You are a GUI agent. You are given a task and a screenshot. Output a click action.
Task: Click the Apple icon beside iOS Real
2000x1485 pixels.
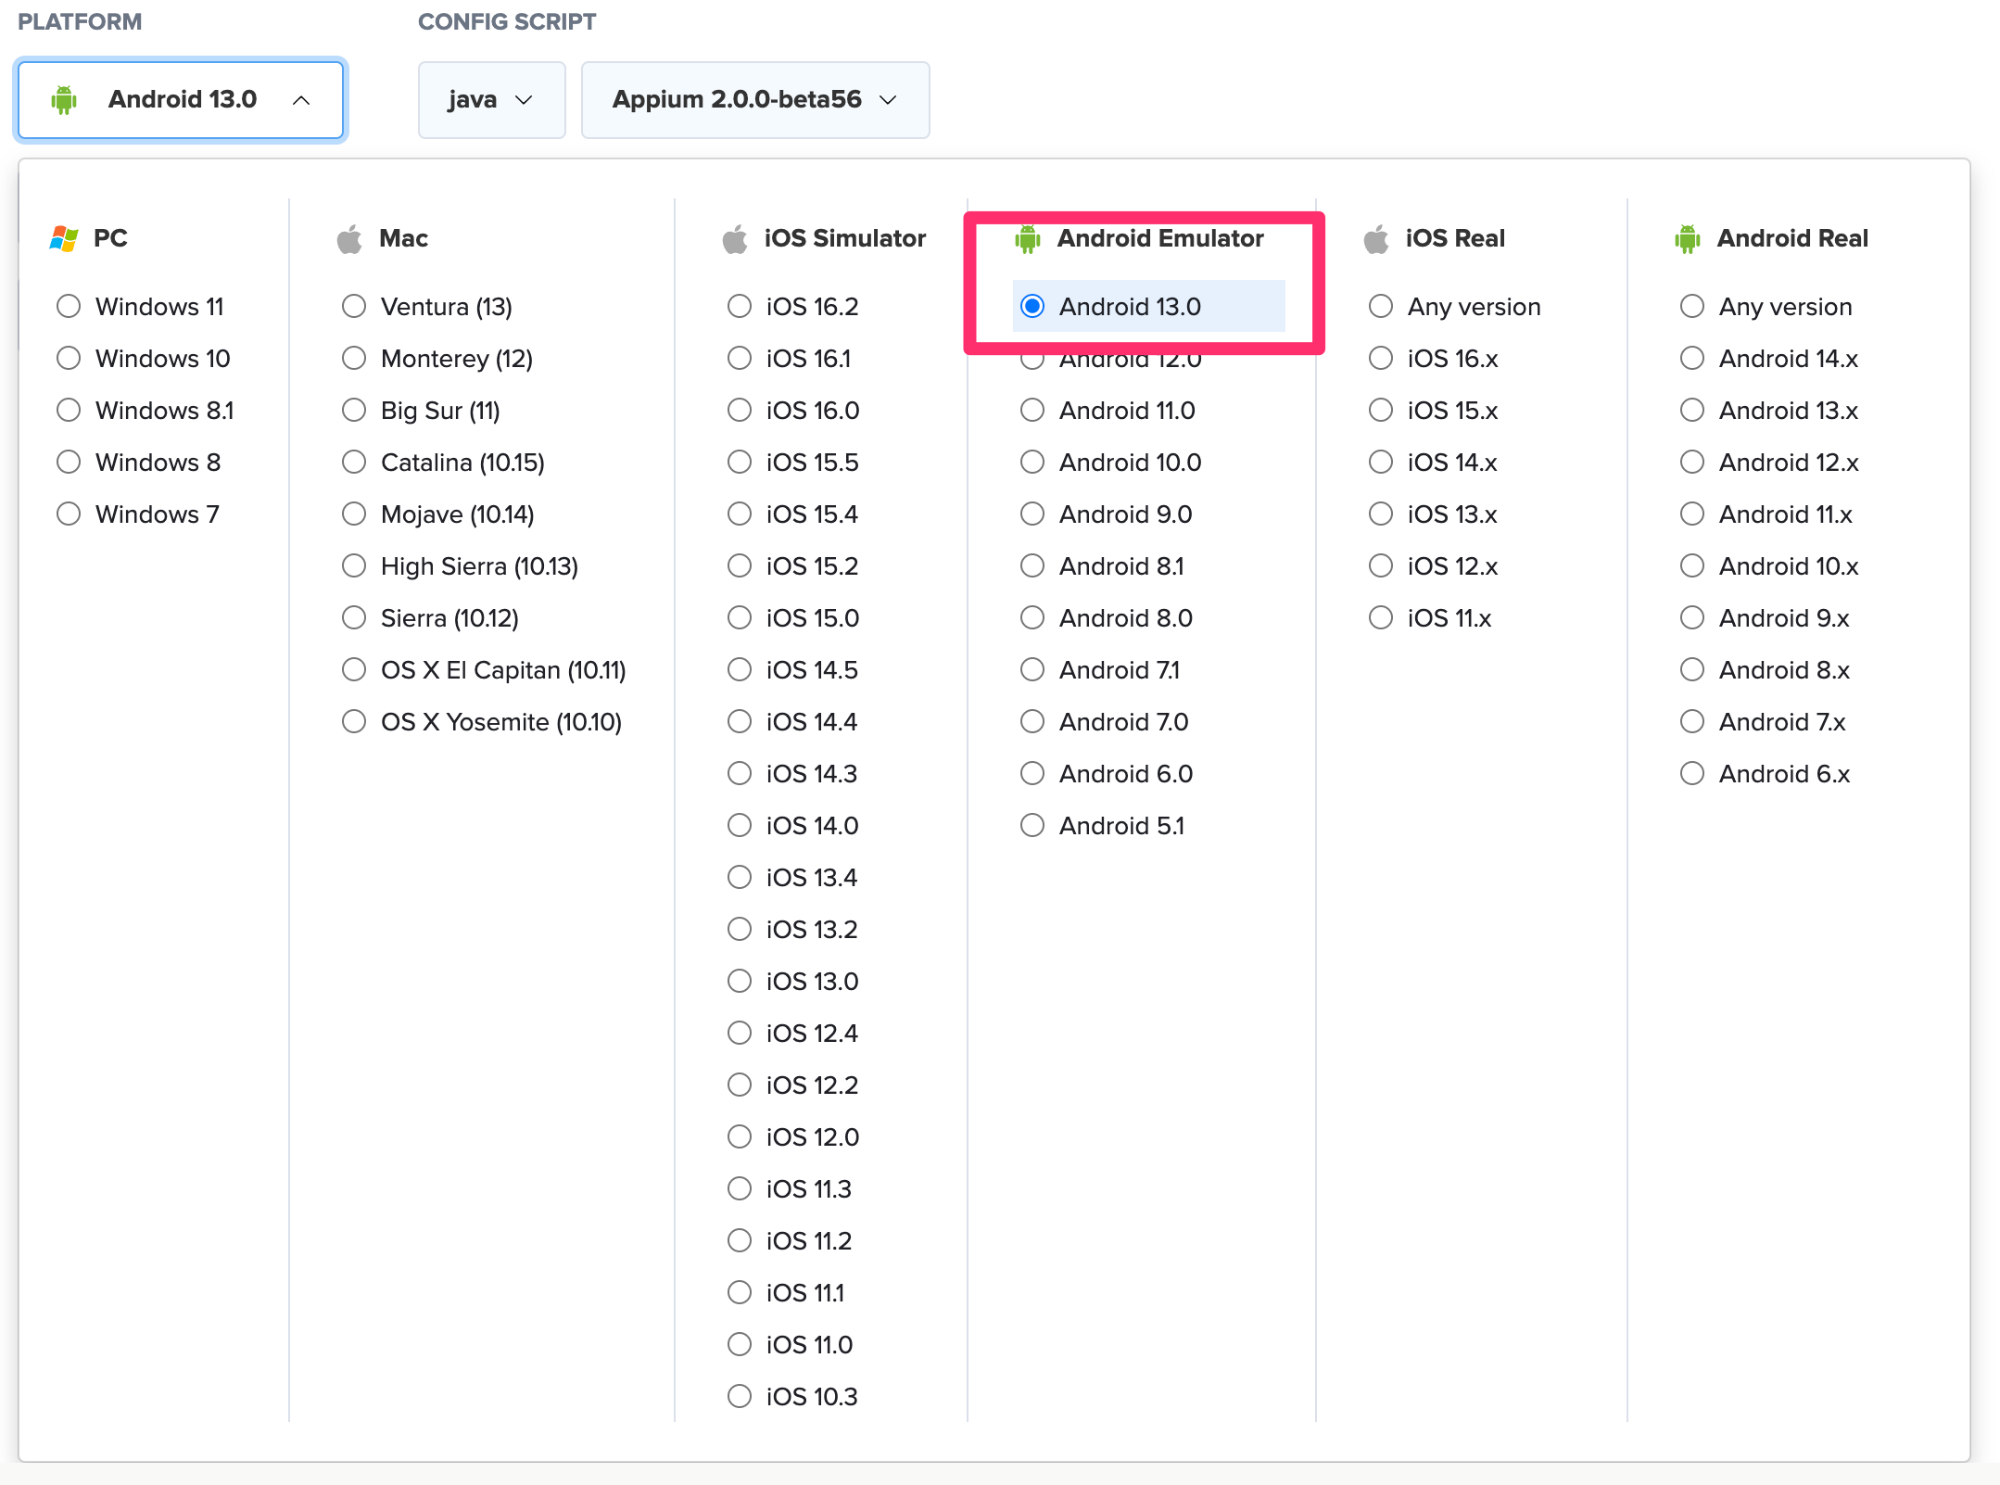tap(1376, 239)
